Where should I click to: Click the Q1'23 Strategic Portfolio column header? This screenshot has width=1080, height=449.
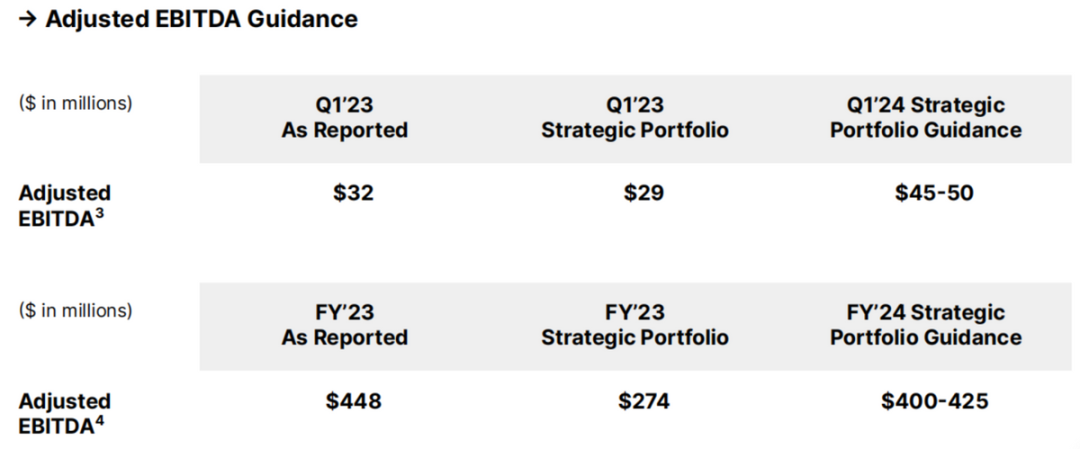point(634,117)
